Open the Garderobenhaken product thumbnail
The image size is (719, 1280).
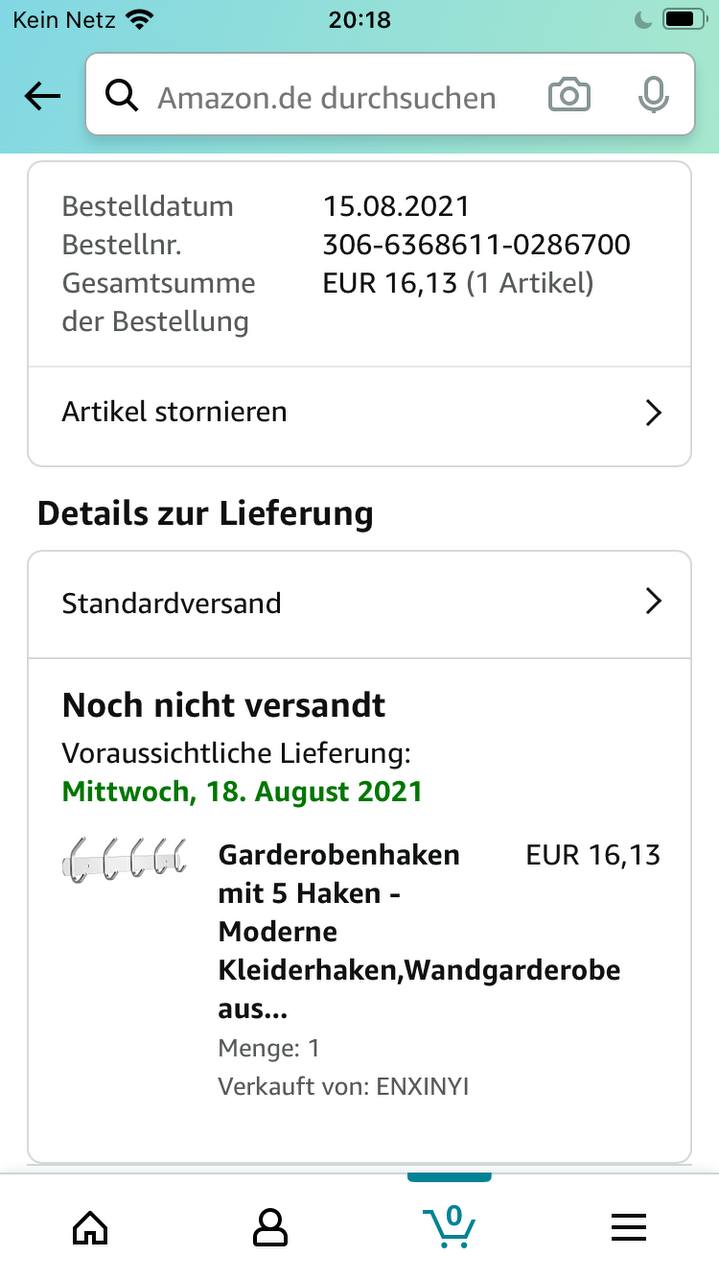(124, 859)
